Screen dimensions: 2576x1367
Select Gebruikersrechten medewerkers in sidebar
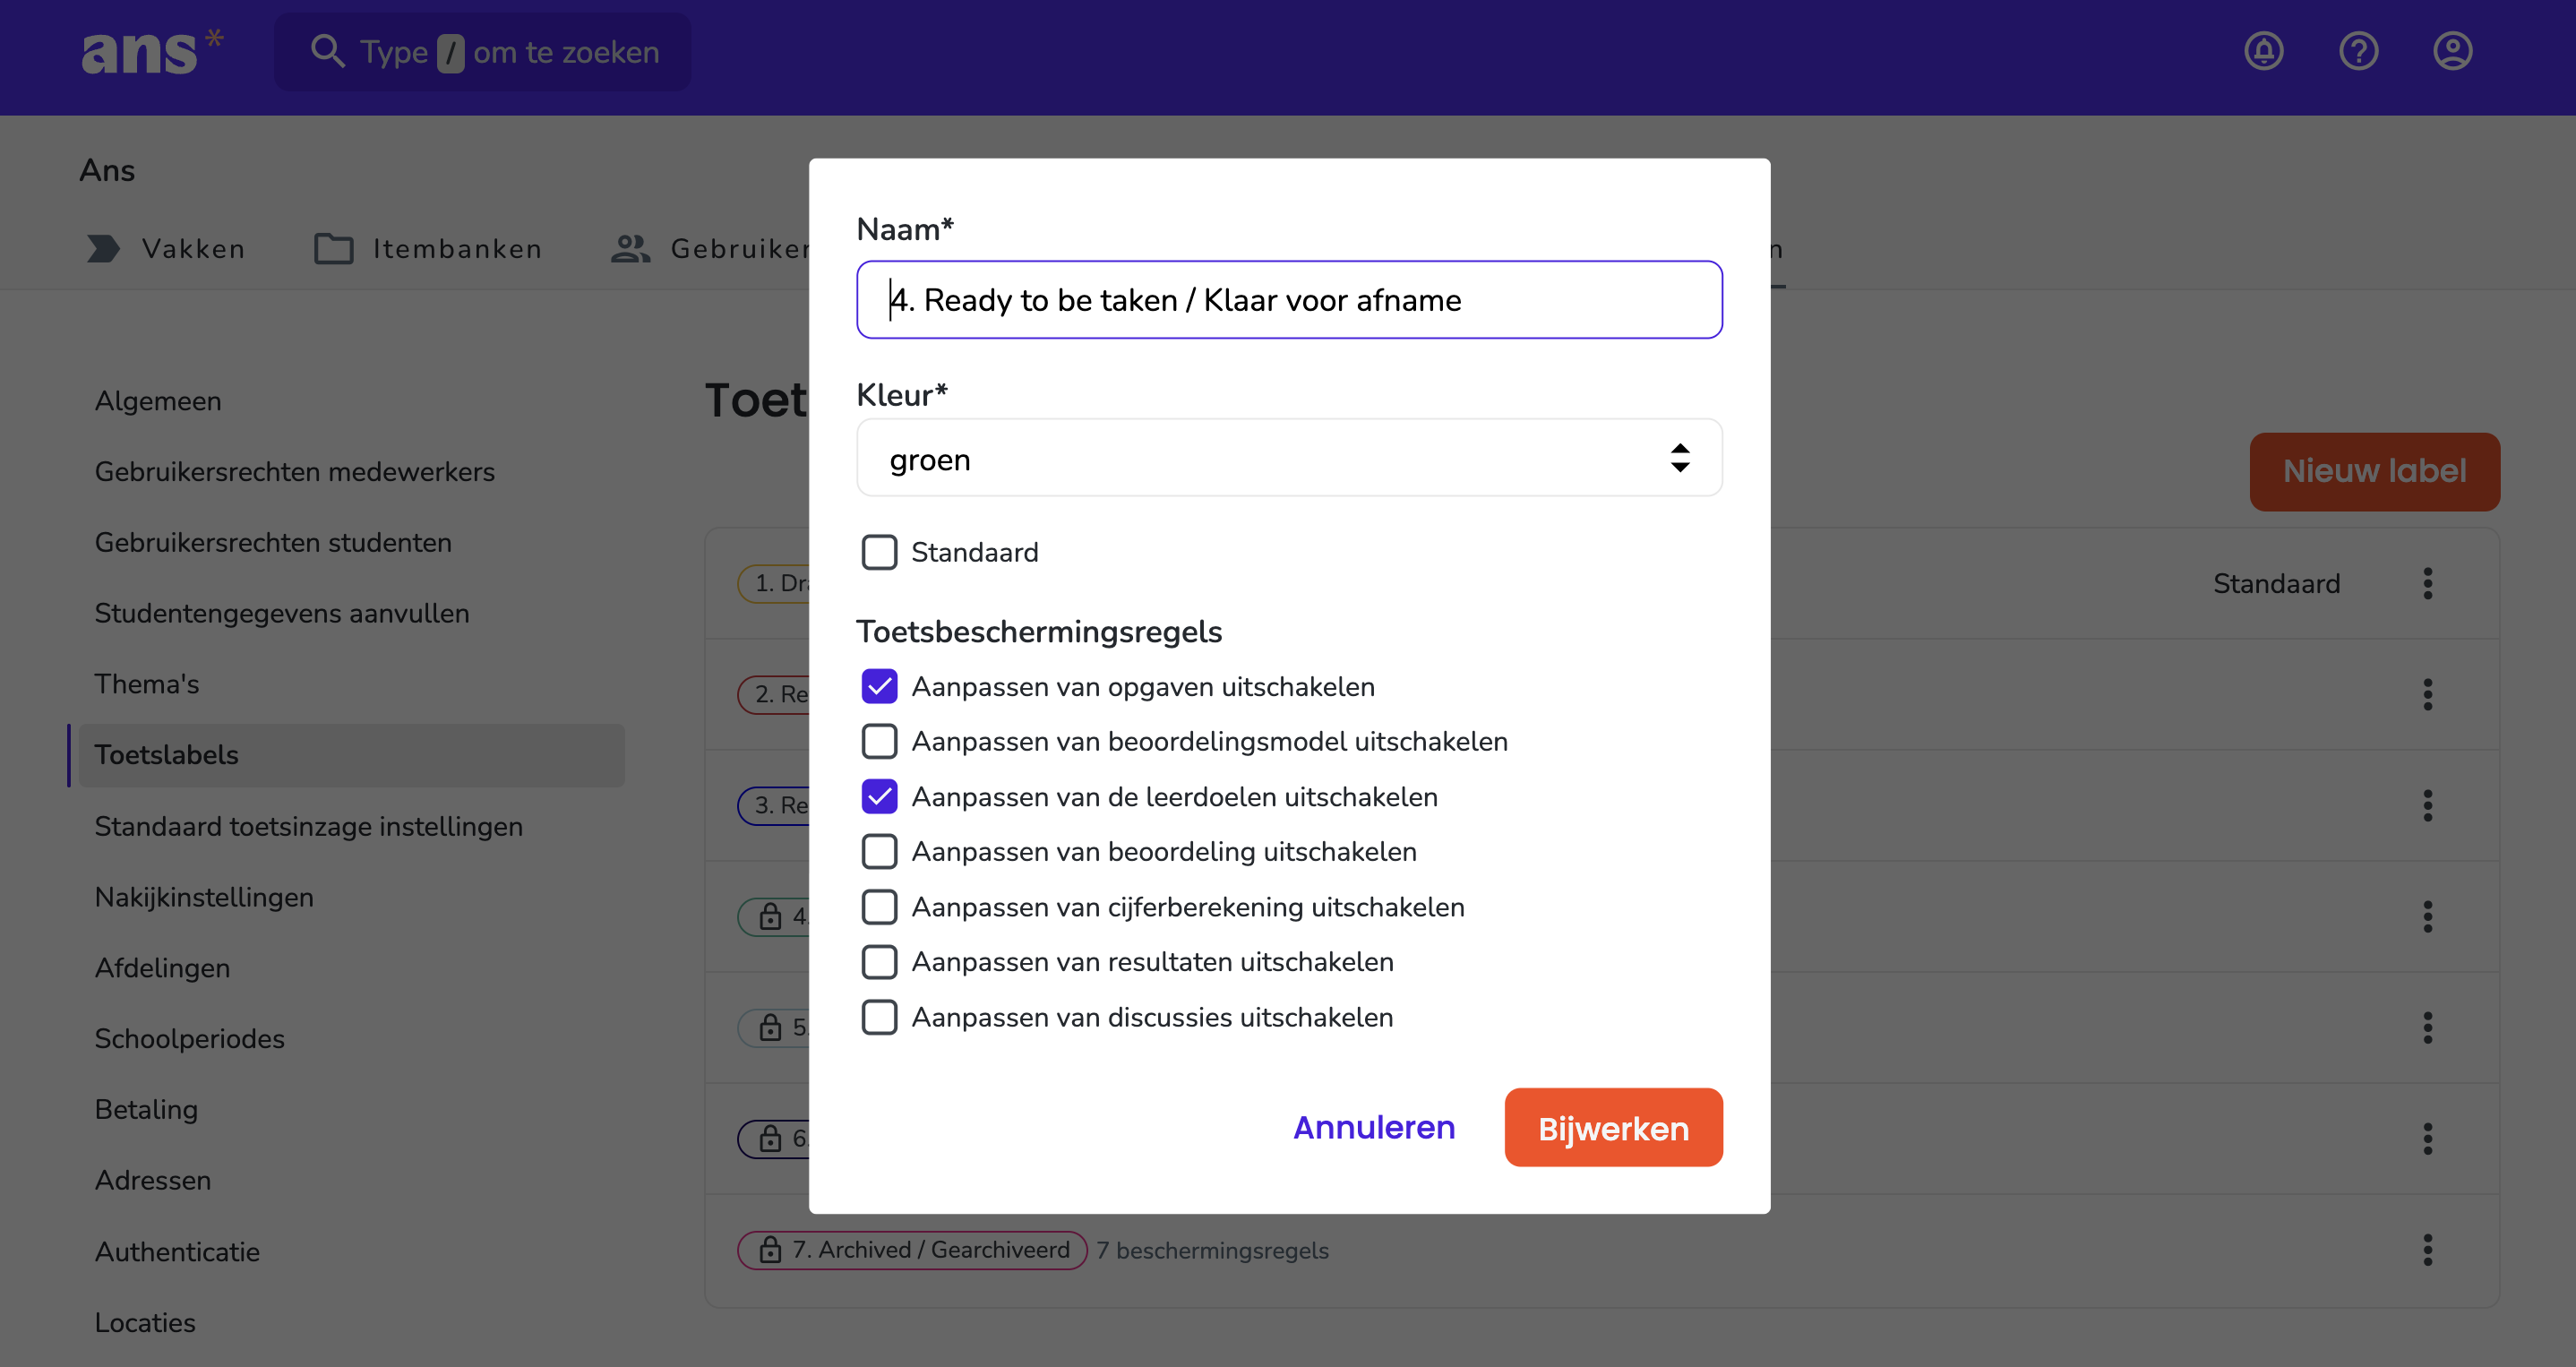[295, 471]
